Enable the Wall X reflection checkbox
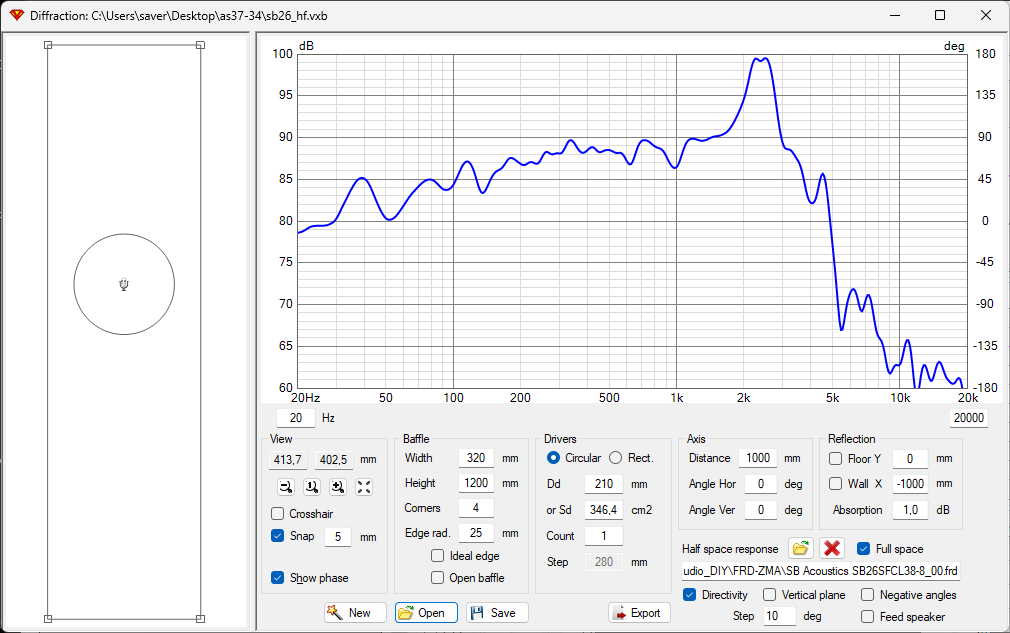Viewport: 1010px width, 633px height. [835, 484]
